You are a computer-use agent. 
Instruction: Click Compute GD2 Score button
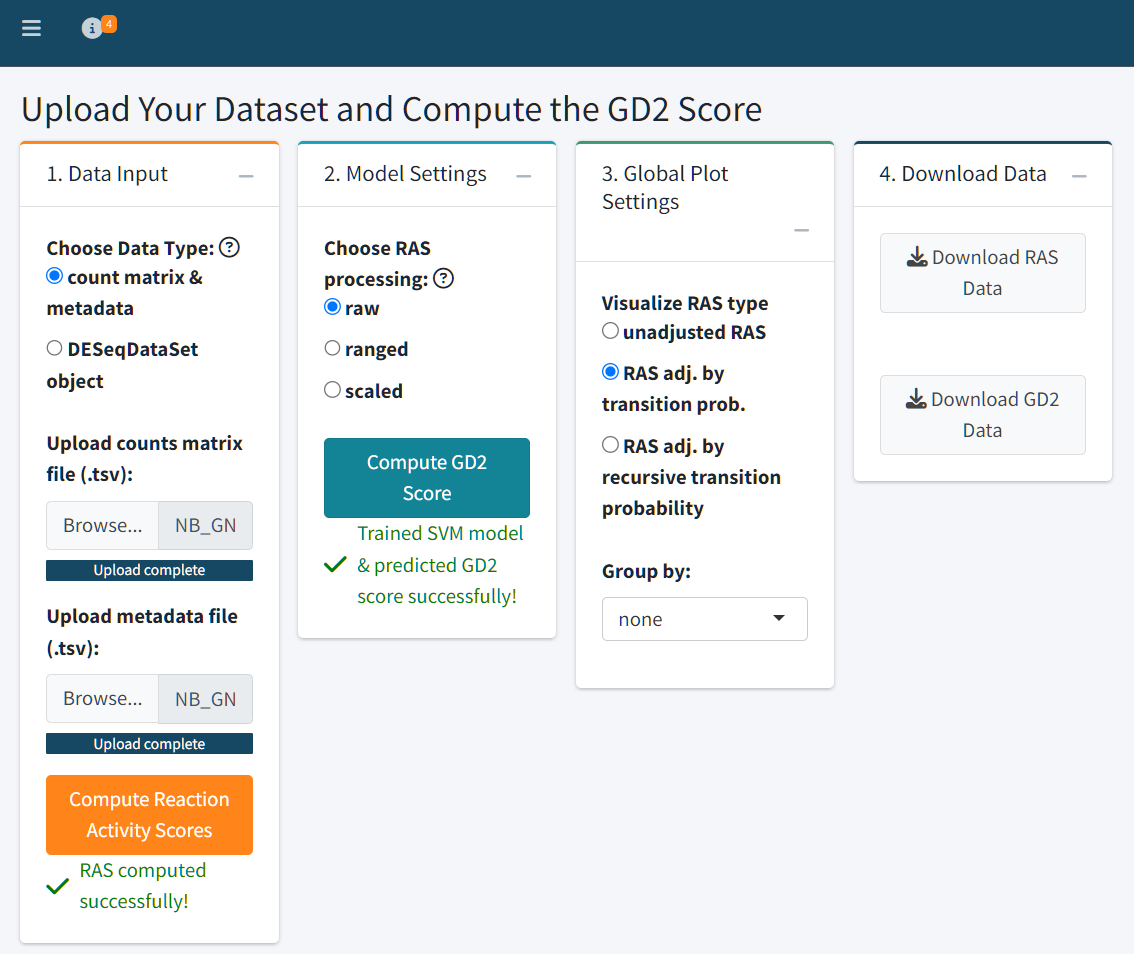[x=427, y=477]
